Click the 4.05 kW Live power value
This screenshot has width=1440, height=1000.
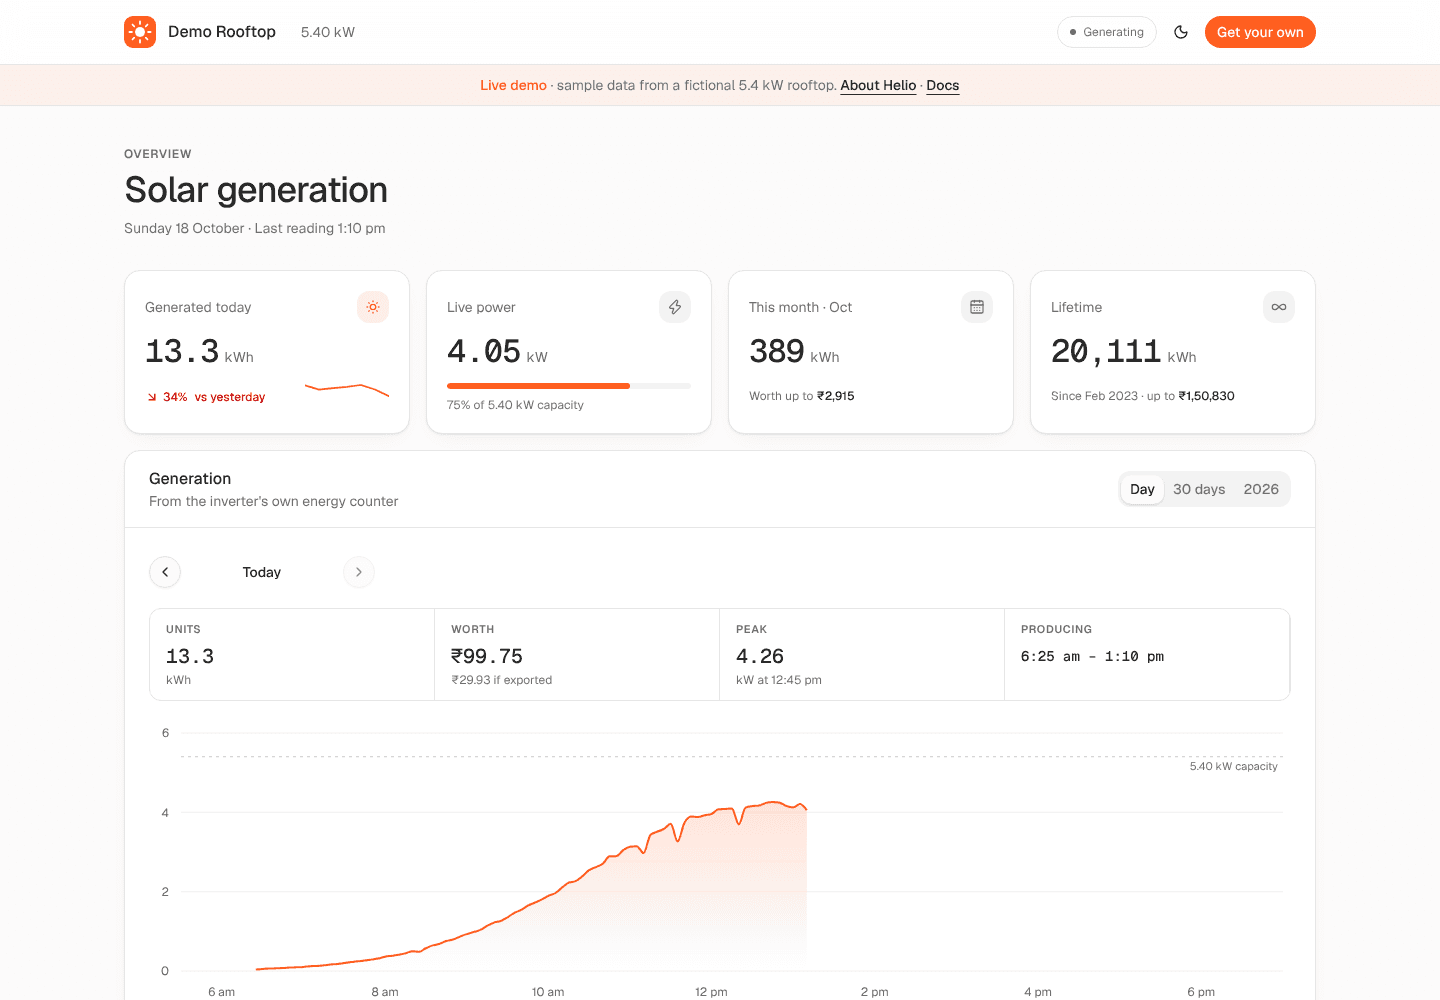497,352
